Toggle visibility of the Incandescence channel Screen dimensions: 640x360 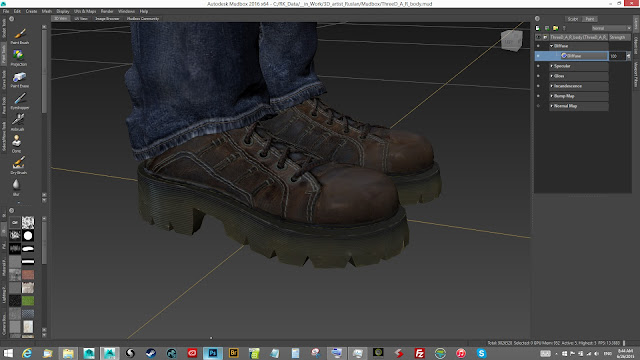click(538, 86)
